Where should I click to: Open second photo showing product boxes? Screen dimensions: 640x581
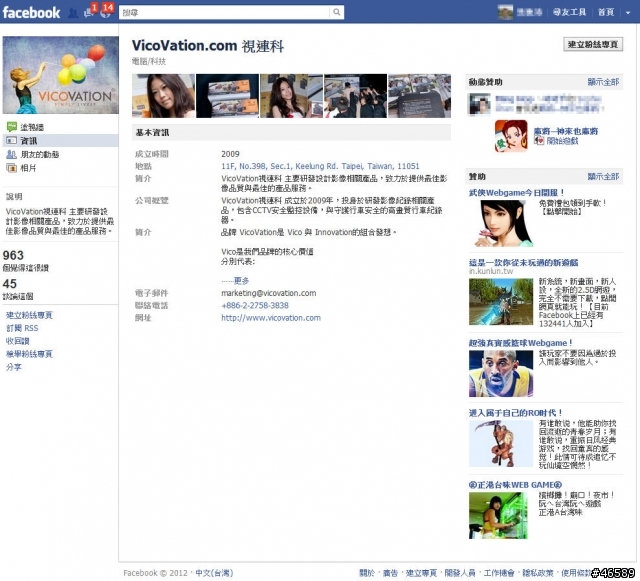click(x=227, y=96)
